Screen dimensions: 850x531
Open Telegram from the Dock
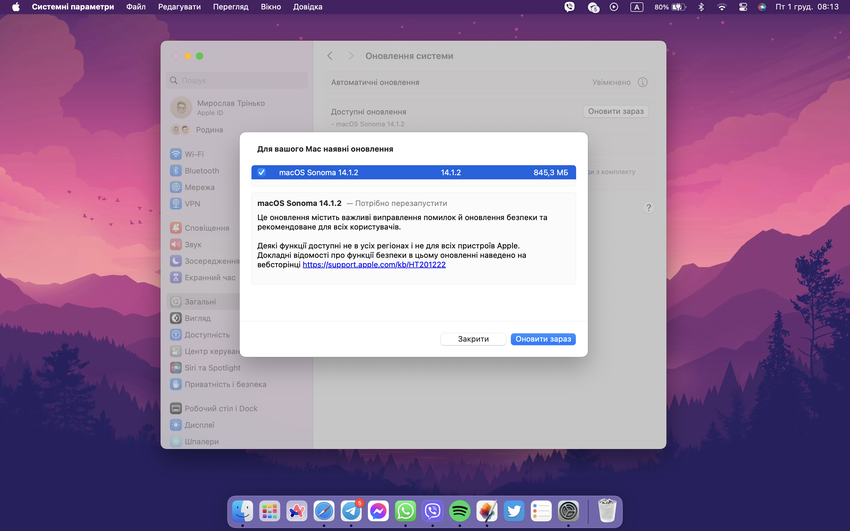[351, 511]
